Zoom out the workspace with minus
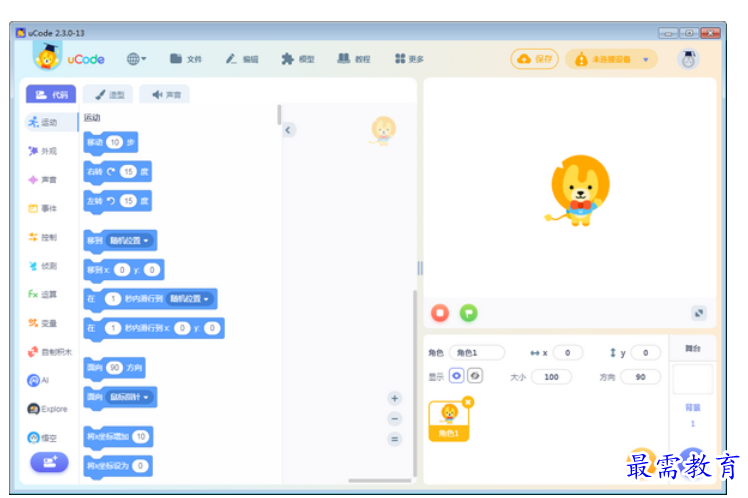 (x=395, y=419)
